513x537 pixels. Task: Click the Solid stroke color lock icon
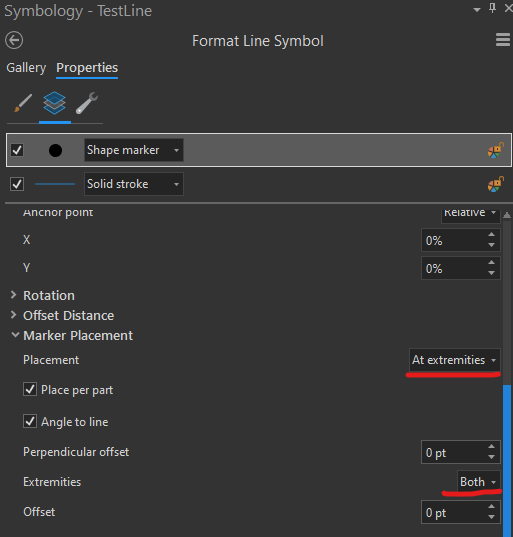click(496, 184)
